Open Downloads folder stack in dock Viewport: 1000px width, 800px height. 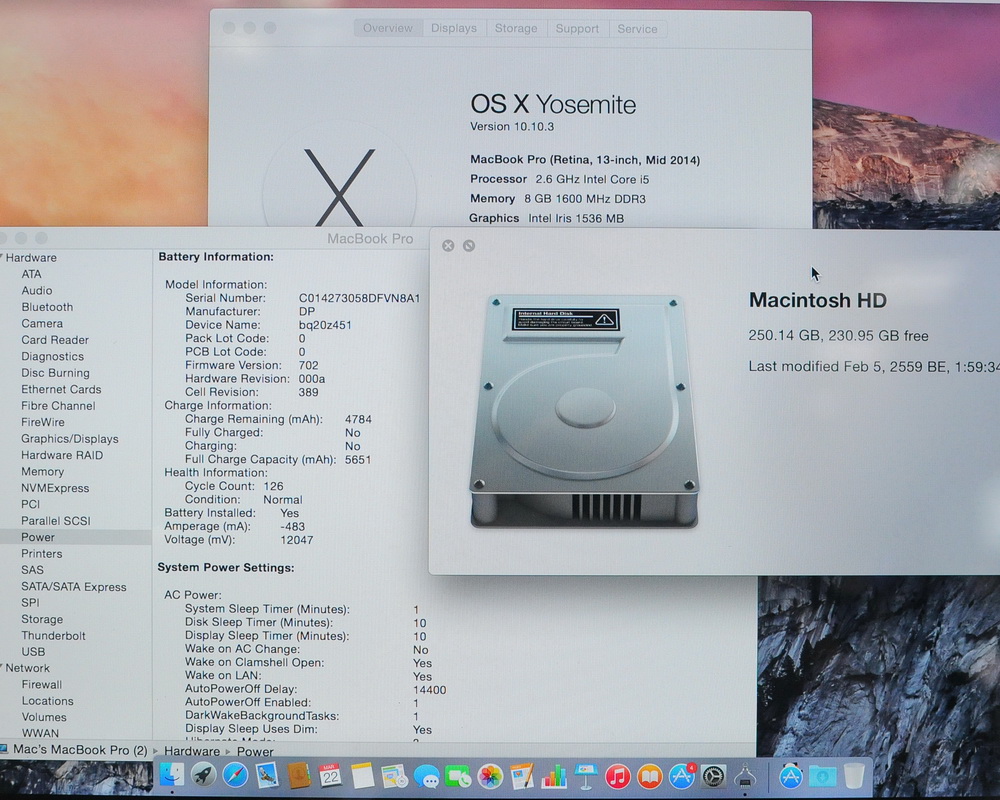(823, 776)
